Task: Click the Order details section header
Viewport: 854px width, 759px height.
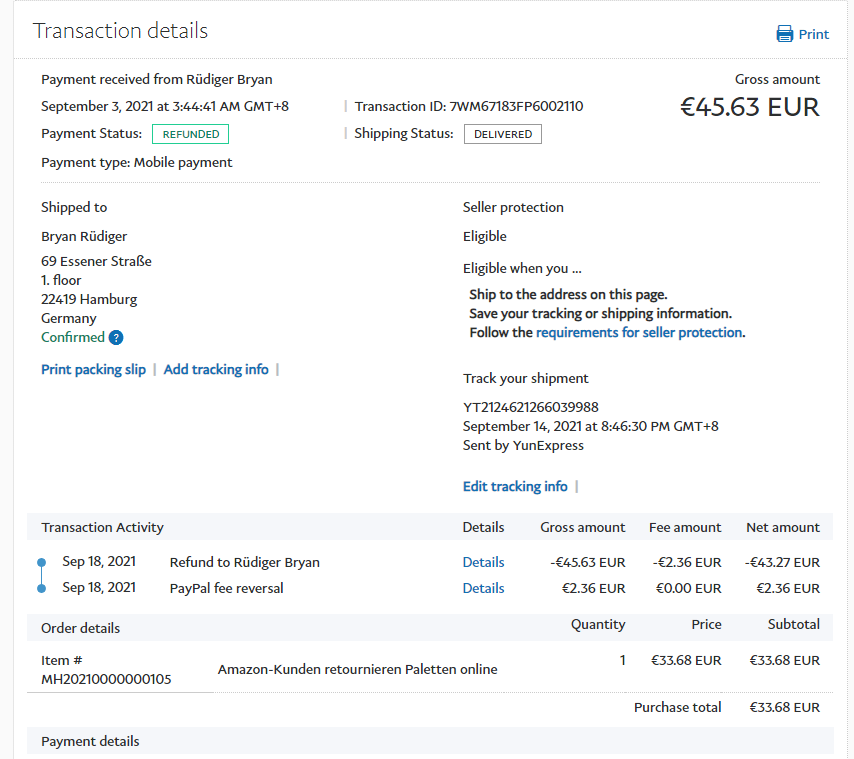Action: [x=80, y=628]
